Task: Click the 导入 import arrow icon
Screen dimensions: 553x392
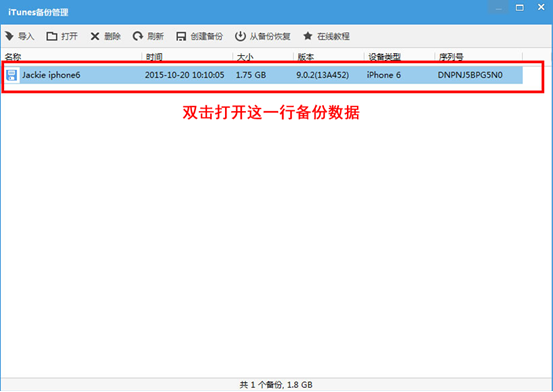Action: (10, 36)
